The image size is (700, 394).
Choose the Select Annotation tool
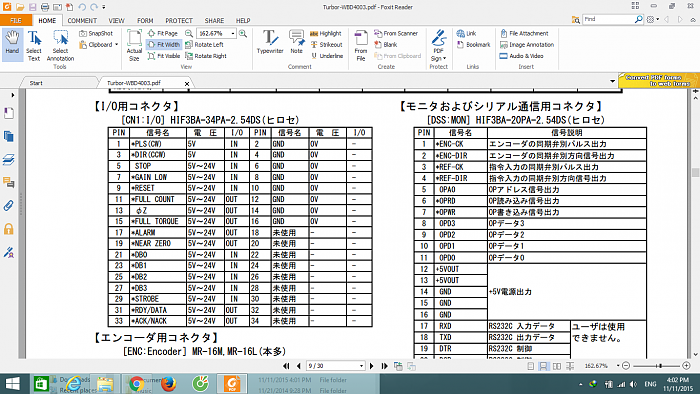(60, 46)
